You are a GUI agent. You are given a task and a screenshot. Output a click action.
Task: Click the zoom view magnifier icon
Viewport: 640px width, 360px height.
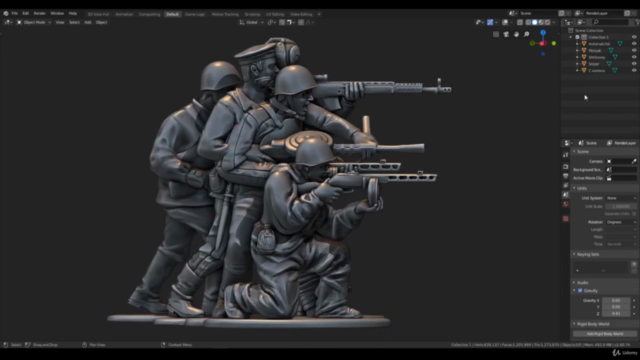(527, 34)
